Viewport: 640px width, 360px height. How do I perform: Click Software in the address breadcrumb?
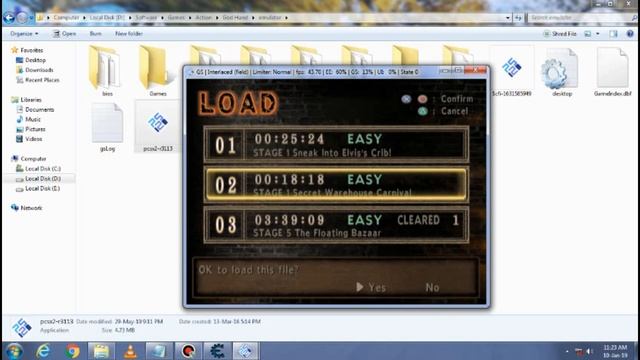[146, 18]
